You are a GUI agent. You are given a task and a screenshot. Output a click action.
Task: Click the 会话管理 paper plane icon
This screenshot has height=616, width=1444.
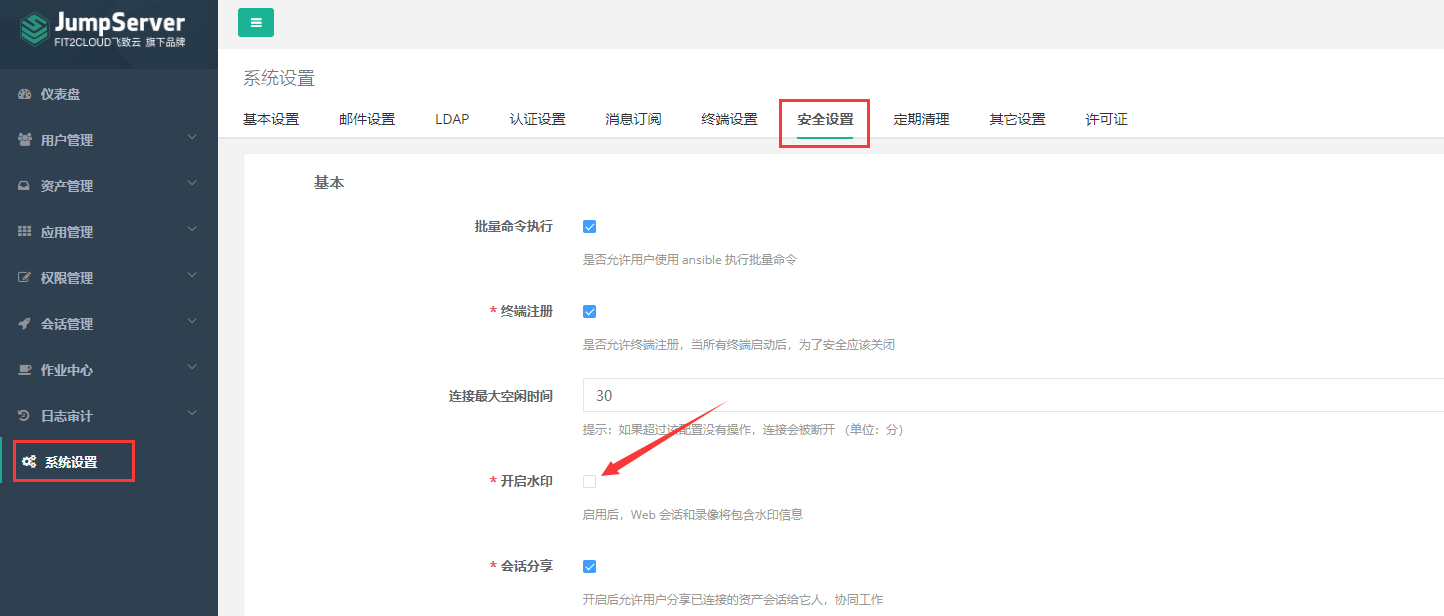point(27,323)
